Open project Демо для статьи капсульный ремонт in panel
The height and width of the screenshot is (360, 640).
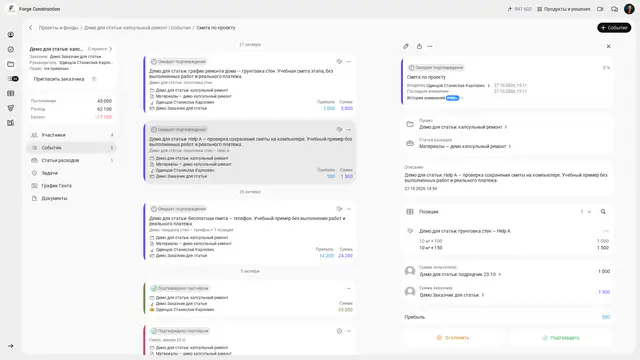[x=463, y=127]
